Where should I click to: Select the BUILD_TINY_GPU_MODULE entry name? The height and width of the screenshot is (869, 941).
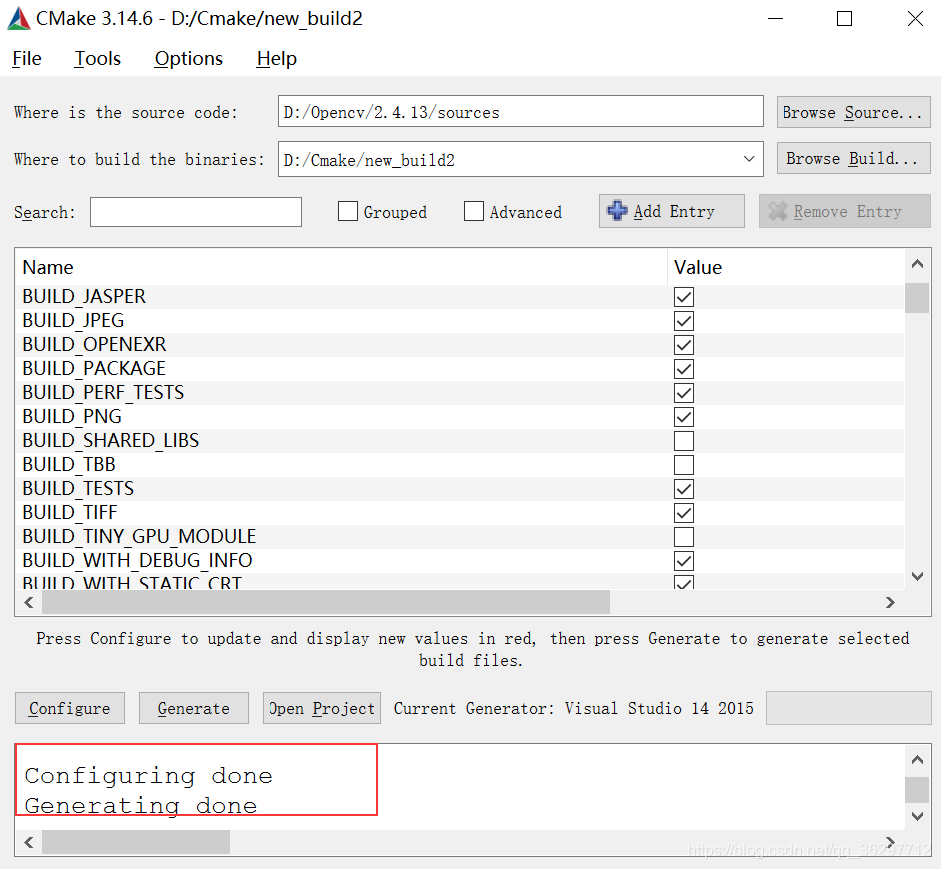pyautogui.click(x=139, y=537)
